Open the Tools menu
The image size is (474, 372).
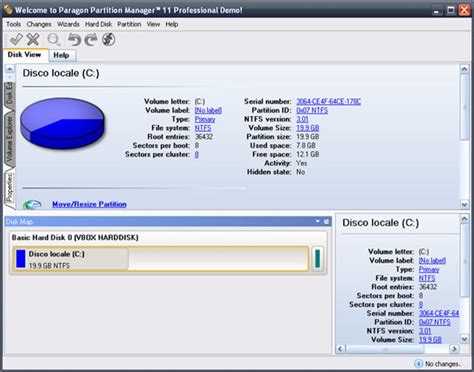(13, 24)
